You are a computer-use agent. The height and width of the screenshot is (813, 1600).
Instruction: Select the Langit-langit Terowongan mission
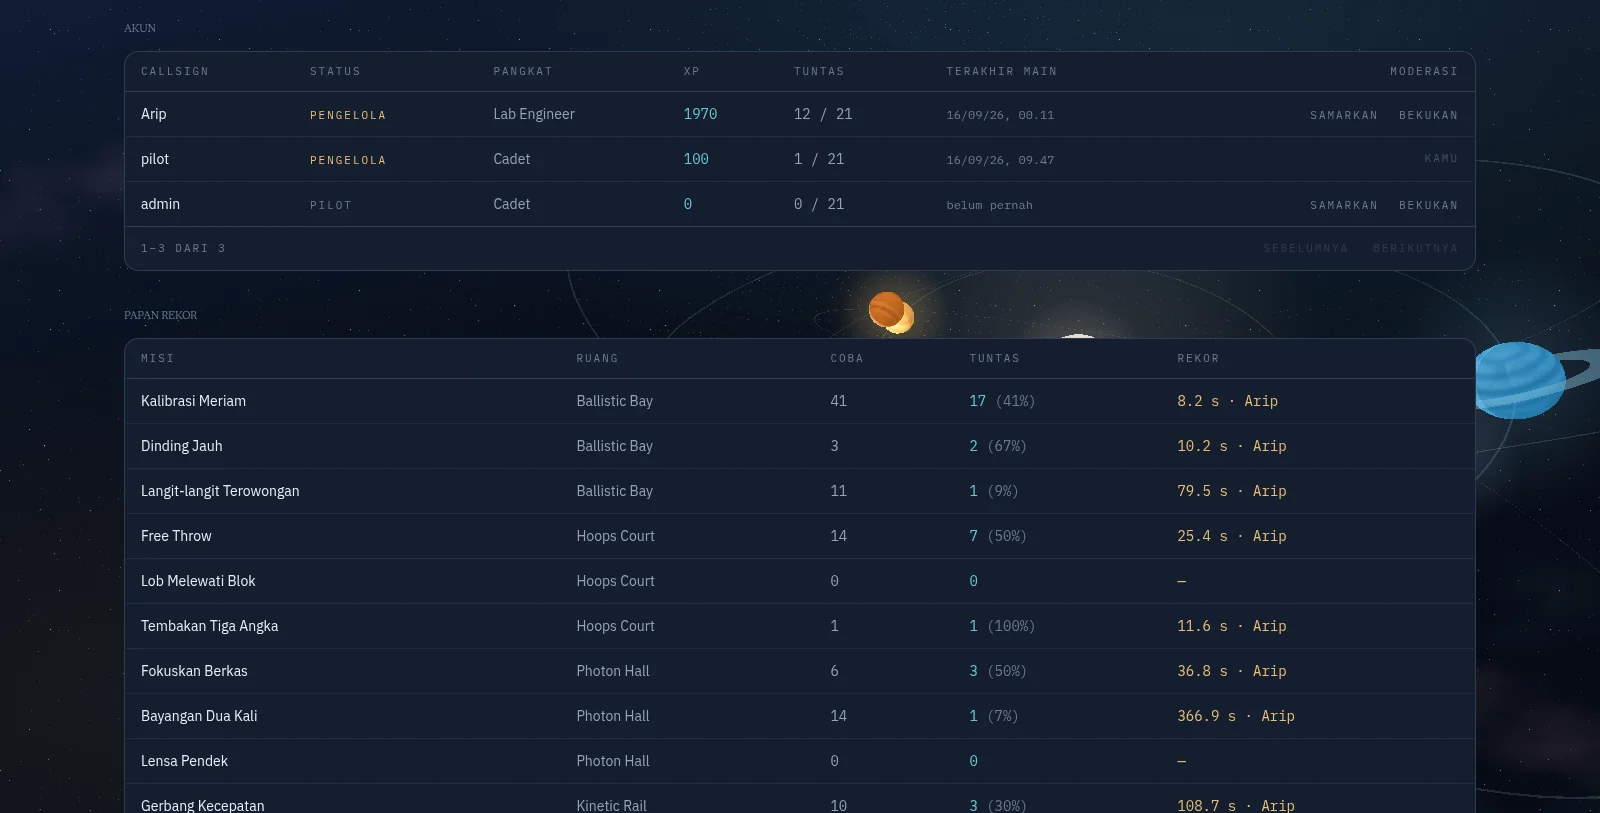[x=220, y=491]
